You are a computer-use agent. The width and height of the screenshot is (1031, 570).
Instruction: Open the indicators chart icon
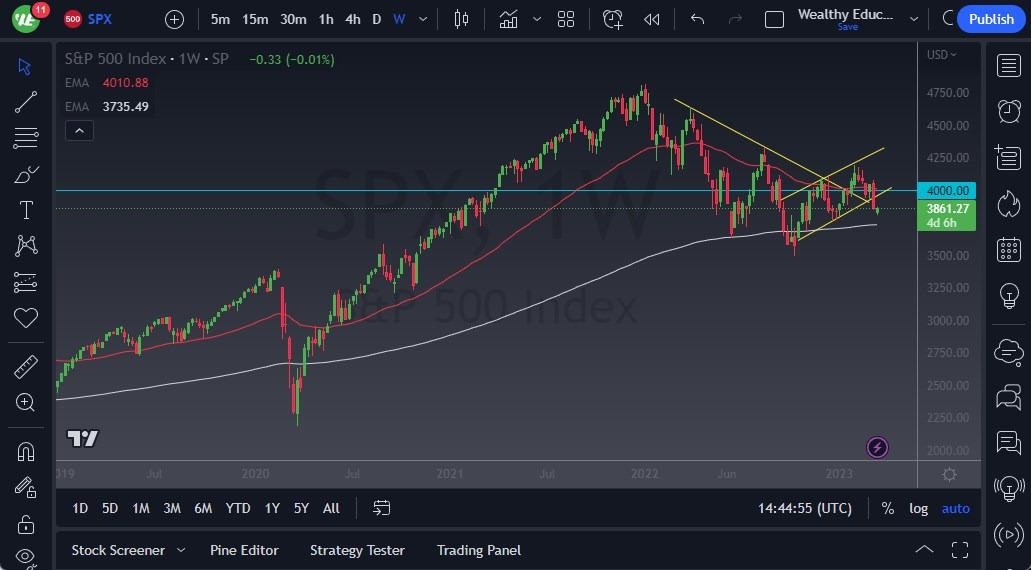click(508, 19)
